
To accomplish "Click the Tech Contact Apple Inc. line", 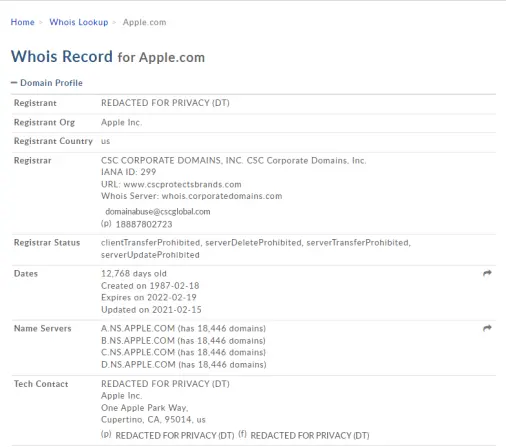I will tap(121, 396).
